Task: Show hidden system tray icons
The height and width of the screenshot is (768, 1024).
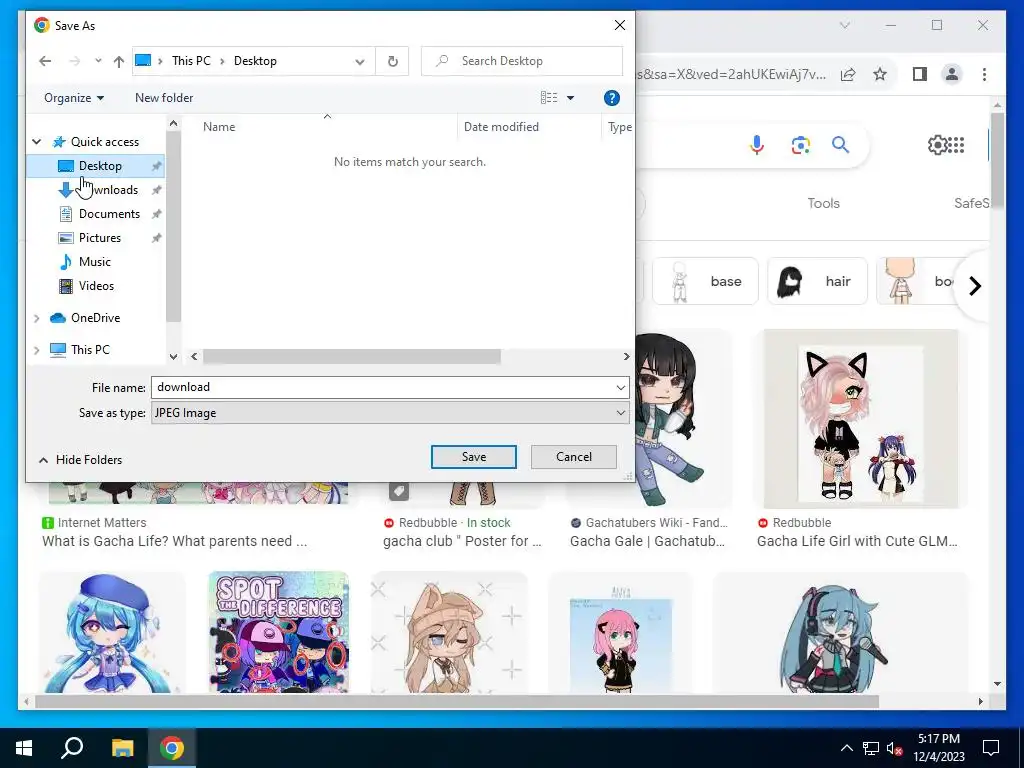Action: tap(846, 748)
